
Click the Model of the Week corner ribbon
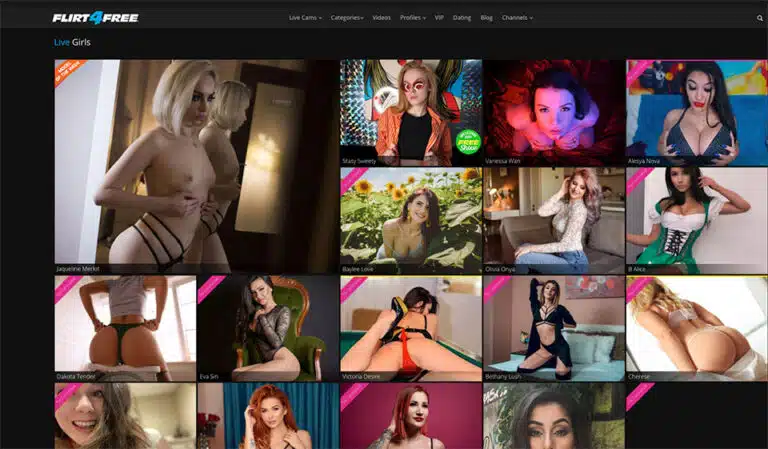pyautogui.click(x=69, y=73)
